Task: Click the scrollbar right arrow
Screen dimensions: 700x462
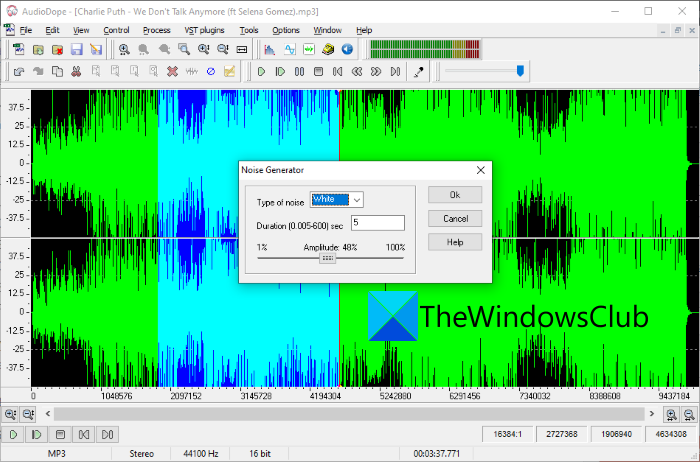Action: click(652, 414)
